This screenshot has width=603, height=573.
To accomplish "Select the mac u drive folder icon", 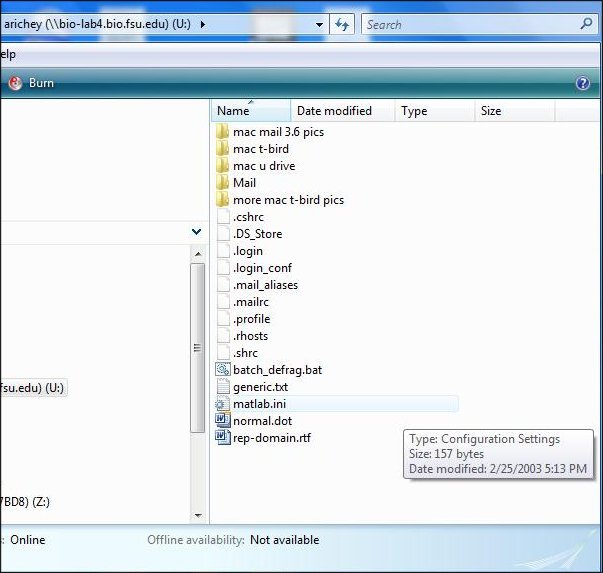I will [223, 166].
